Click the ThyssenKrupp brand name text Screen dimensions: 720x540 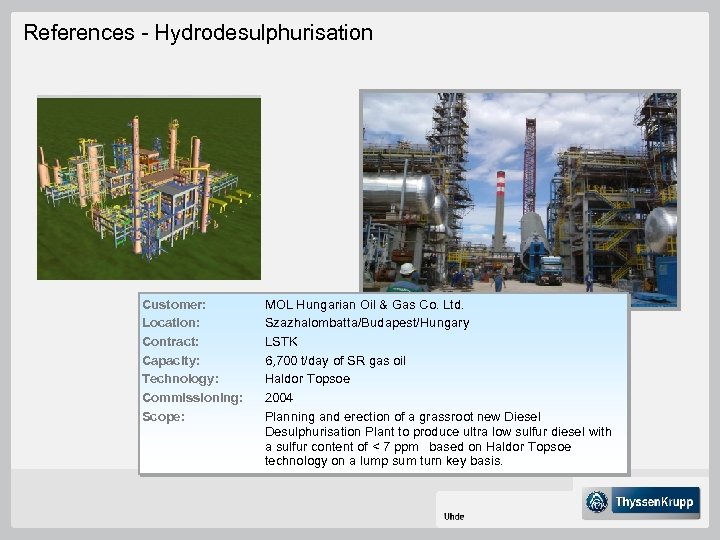(654, 502)
